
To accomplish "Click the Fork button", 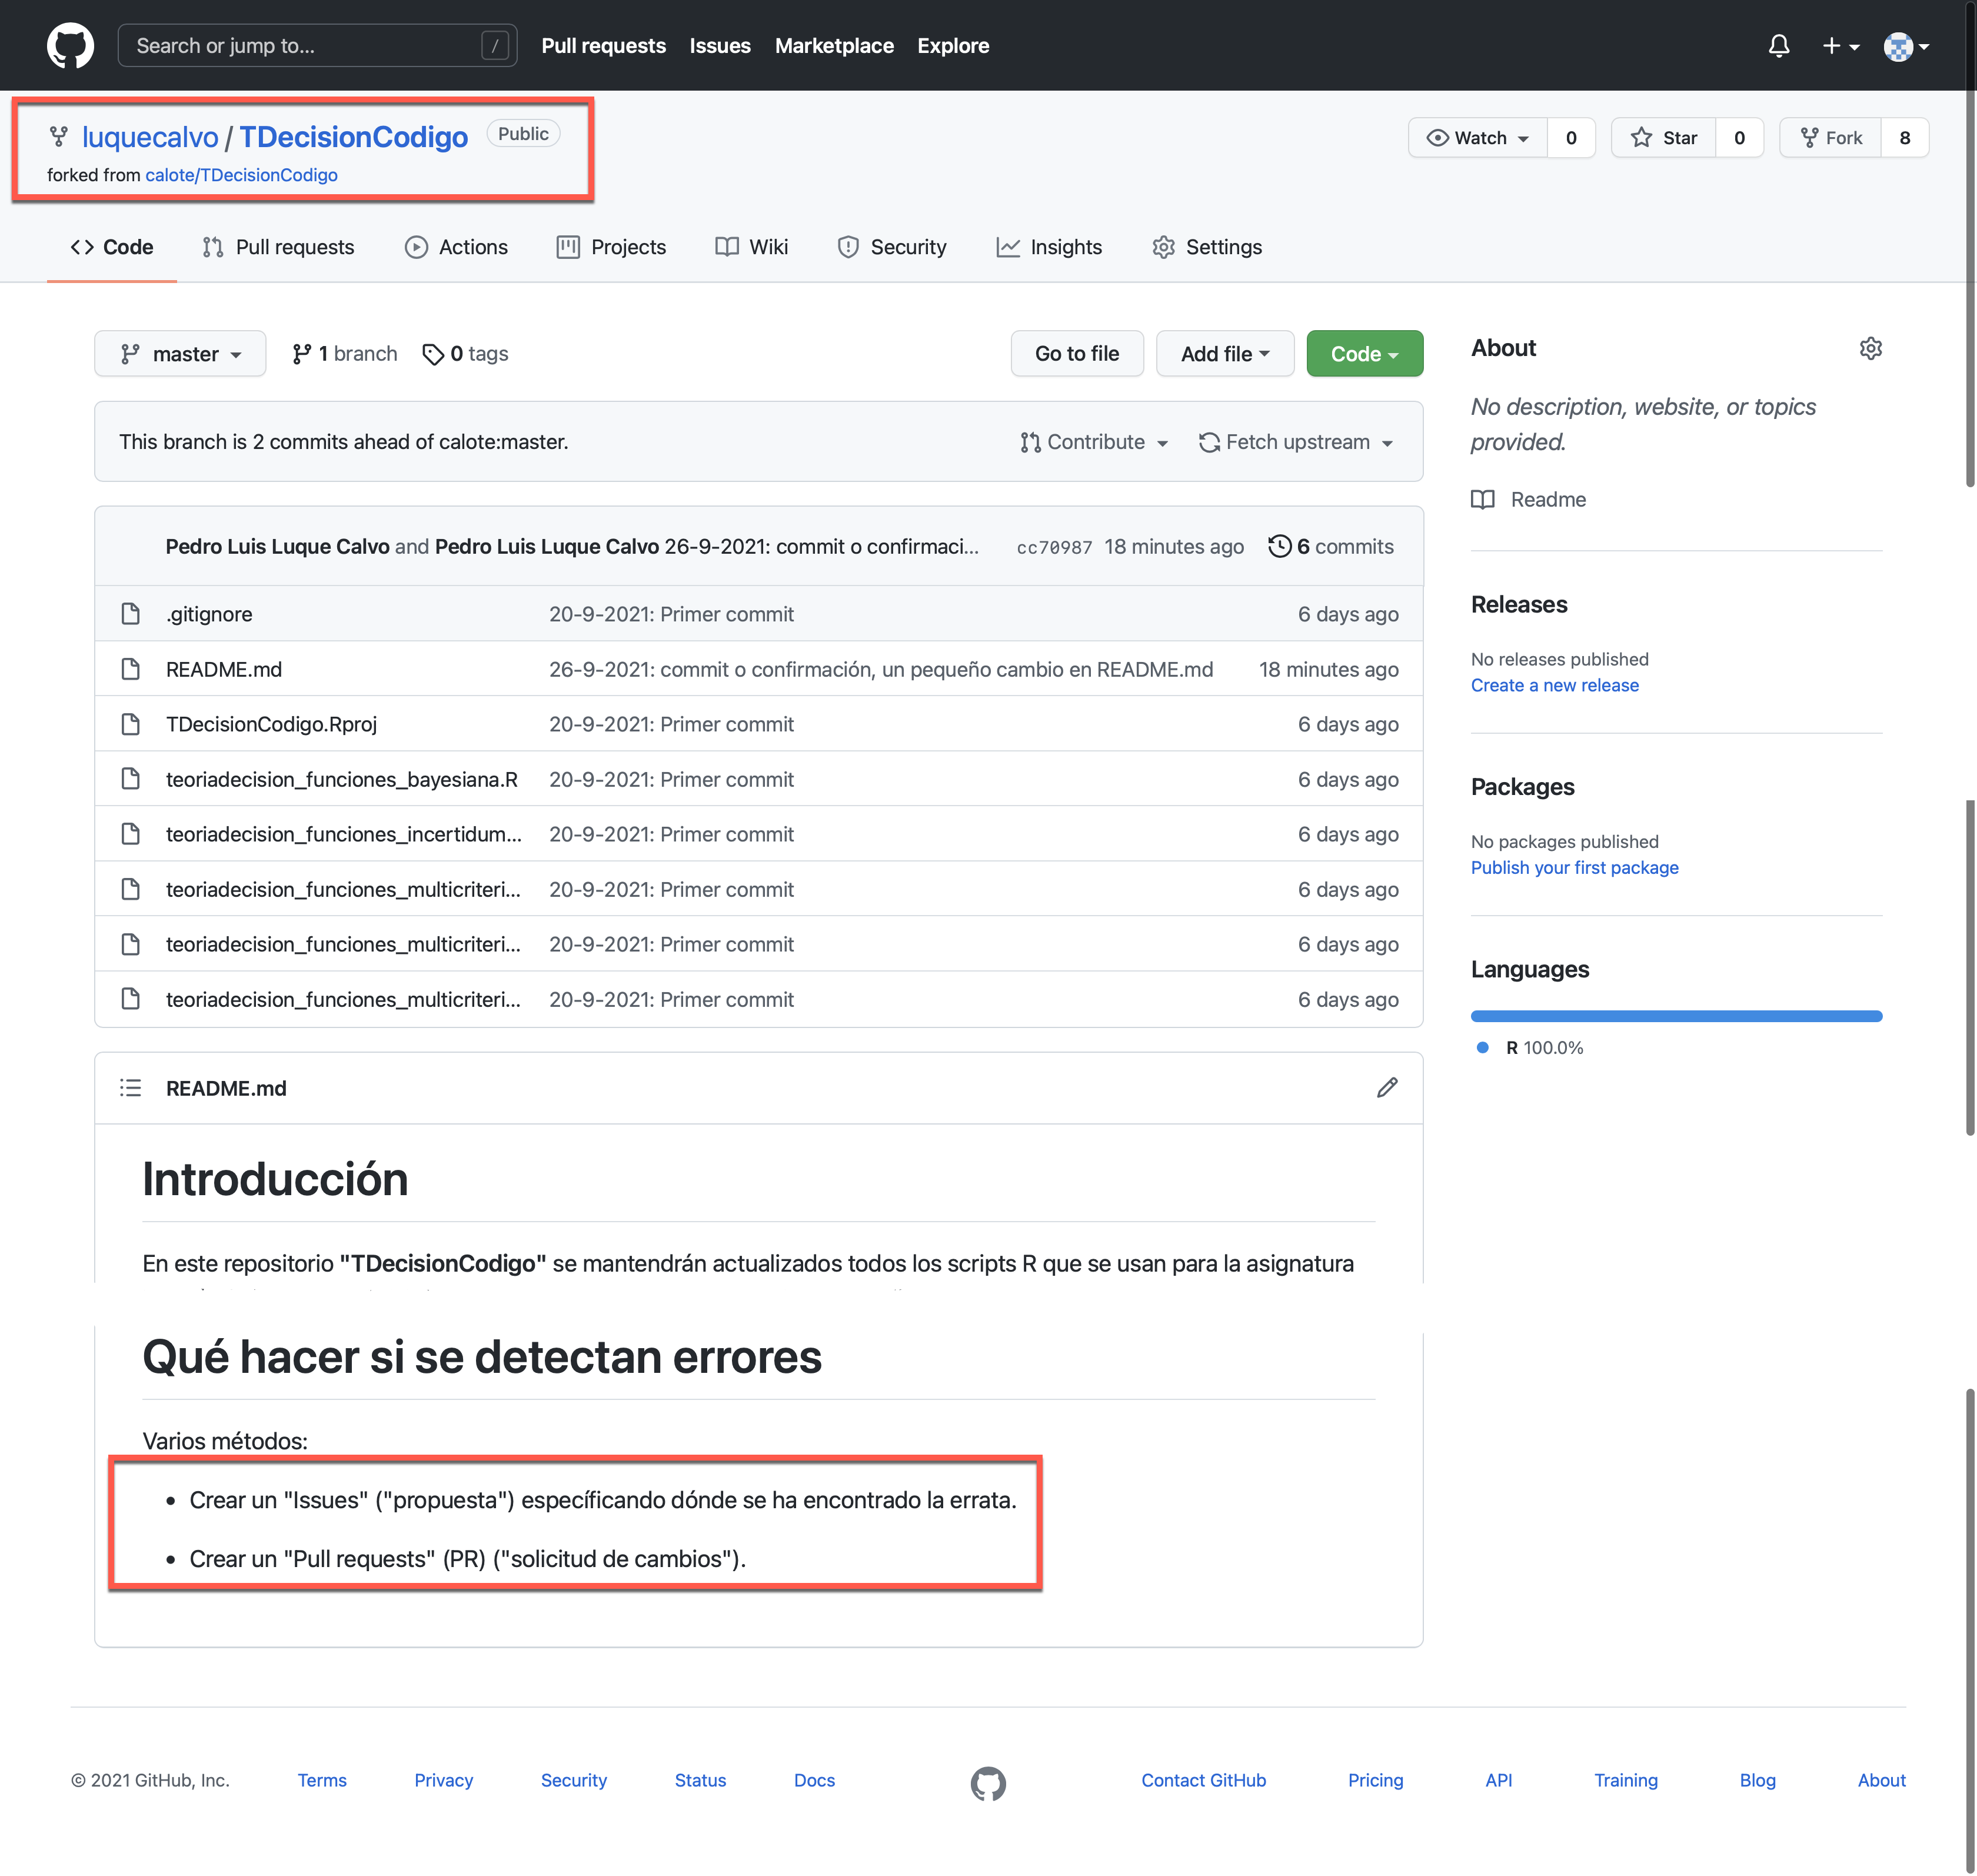I will point(1830,138).
